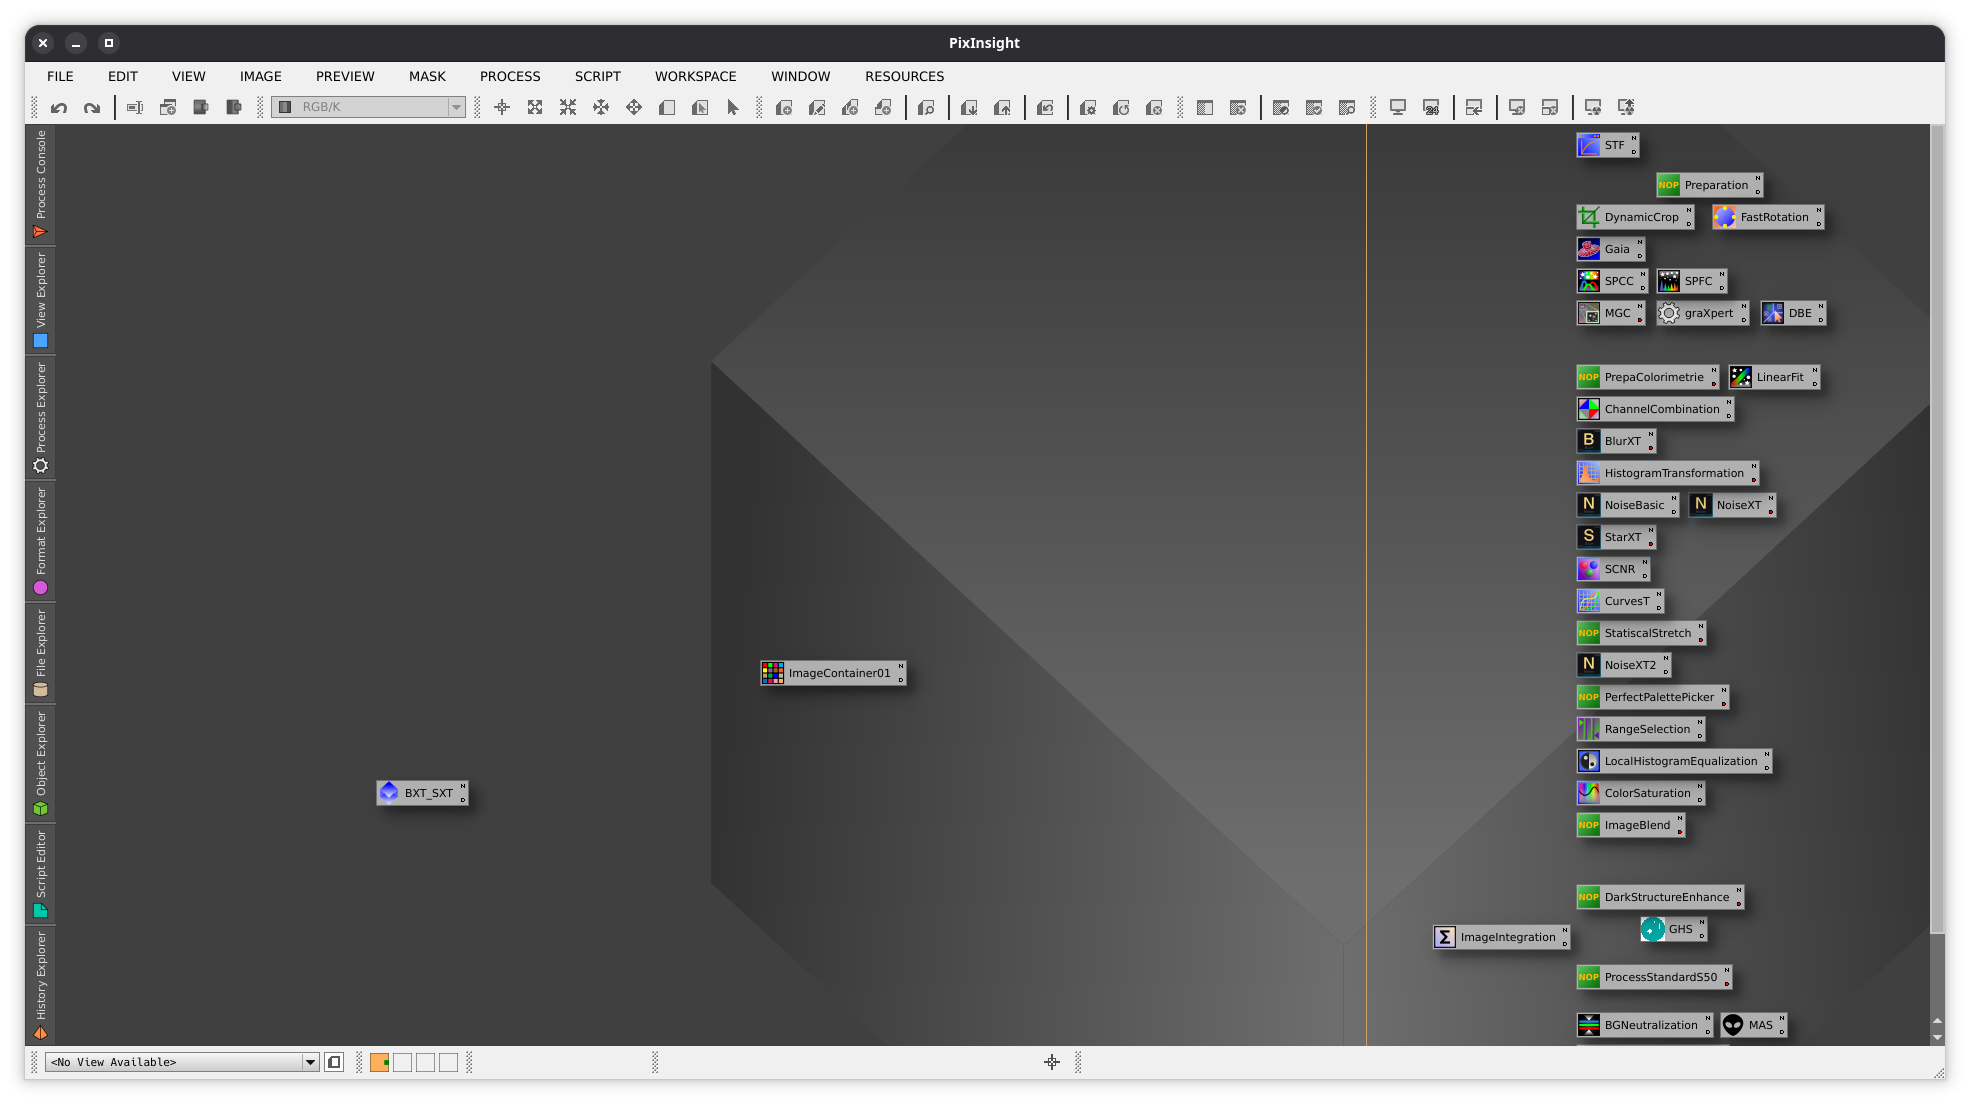Show the Process Explorer side panel
Viewport: 1970px width, 1104px height.
(x=41, y=417)
